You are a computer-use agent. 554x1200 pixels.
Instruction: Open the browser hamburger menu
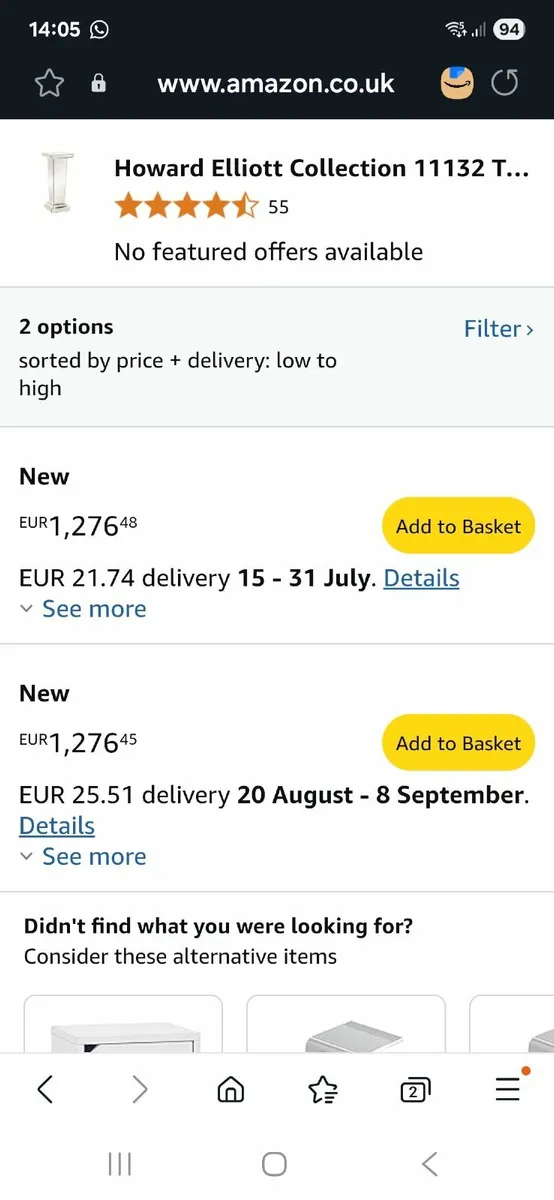[508, 1088]
